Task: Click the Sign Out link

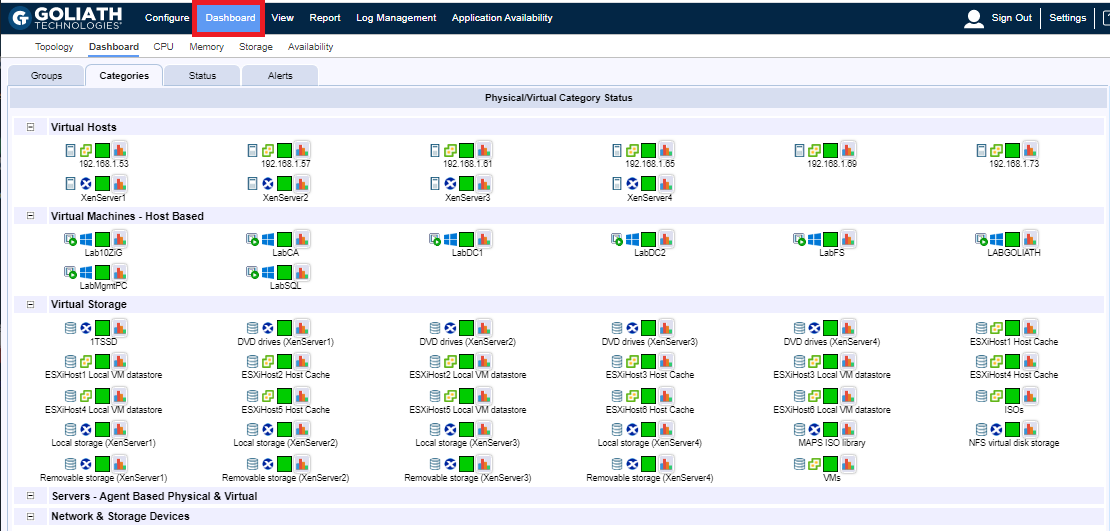Action: click(1011, 18)
